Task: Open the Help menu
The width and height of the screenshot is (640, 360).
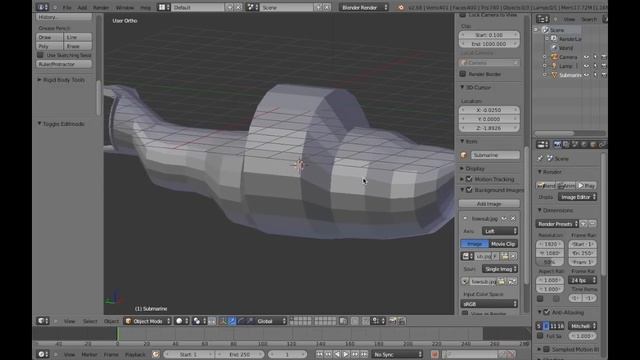Action: click(x=145, y=7)
